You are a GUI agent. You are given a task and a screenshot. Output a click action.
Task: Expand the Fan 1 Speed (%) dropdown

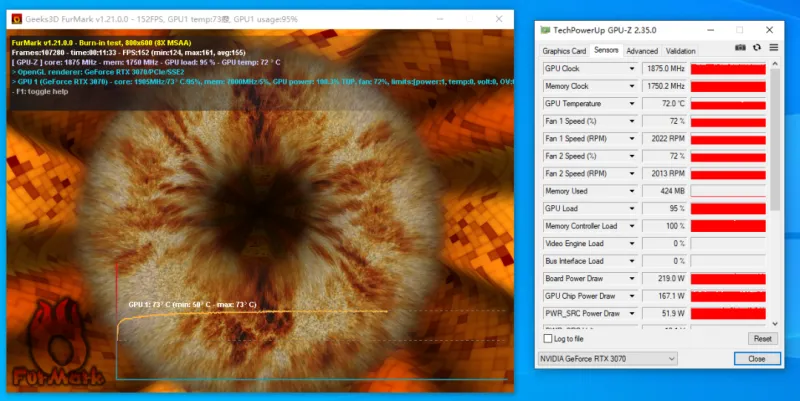632,121
